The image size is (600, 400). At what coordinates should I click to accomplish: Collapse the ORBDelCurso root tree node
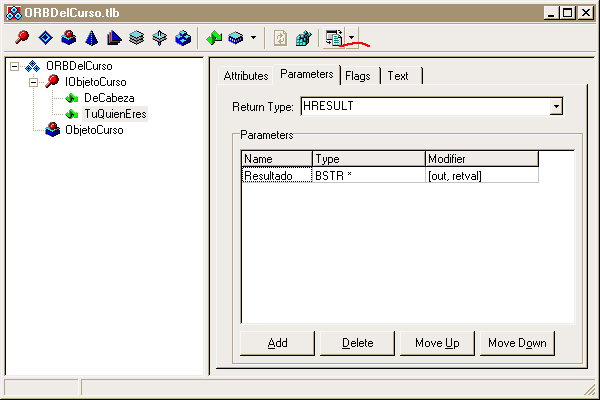tap(14, 66)
